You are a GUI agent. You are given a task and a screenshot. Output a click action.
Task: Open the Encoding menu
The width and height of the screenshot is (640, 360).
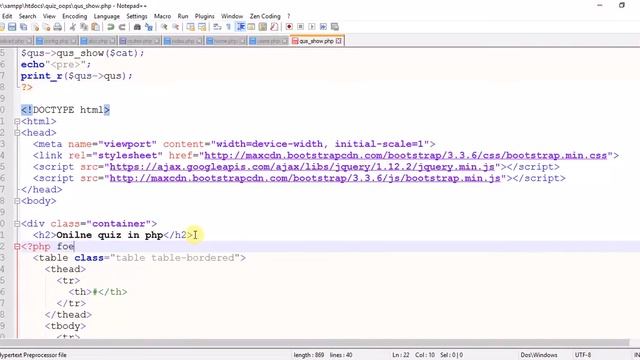click(75, 16)
